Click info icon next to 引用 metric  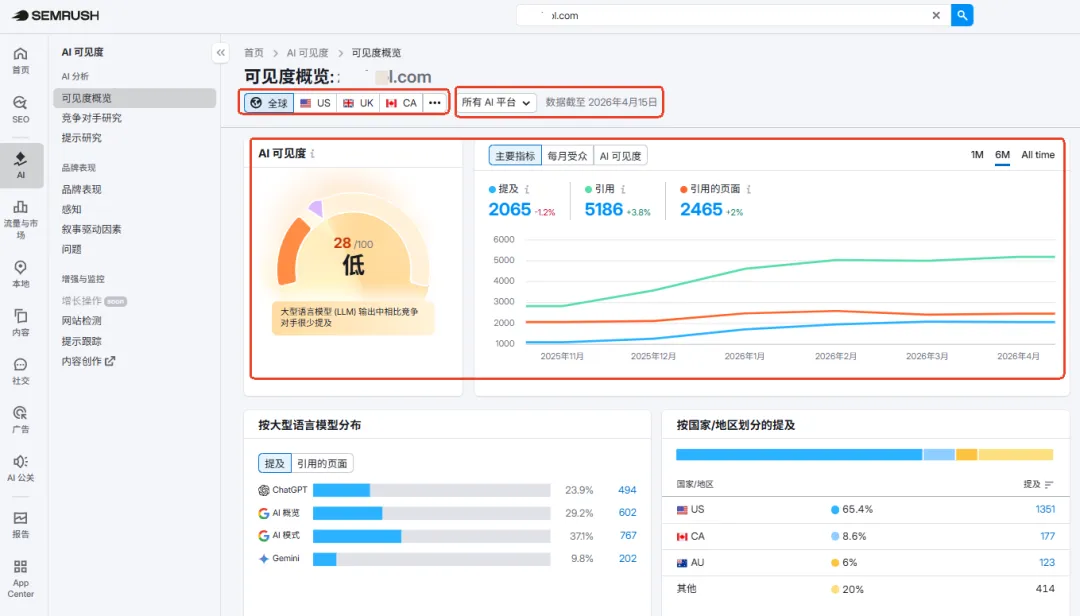tap(623, 189)
